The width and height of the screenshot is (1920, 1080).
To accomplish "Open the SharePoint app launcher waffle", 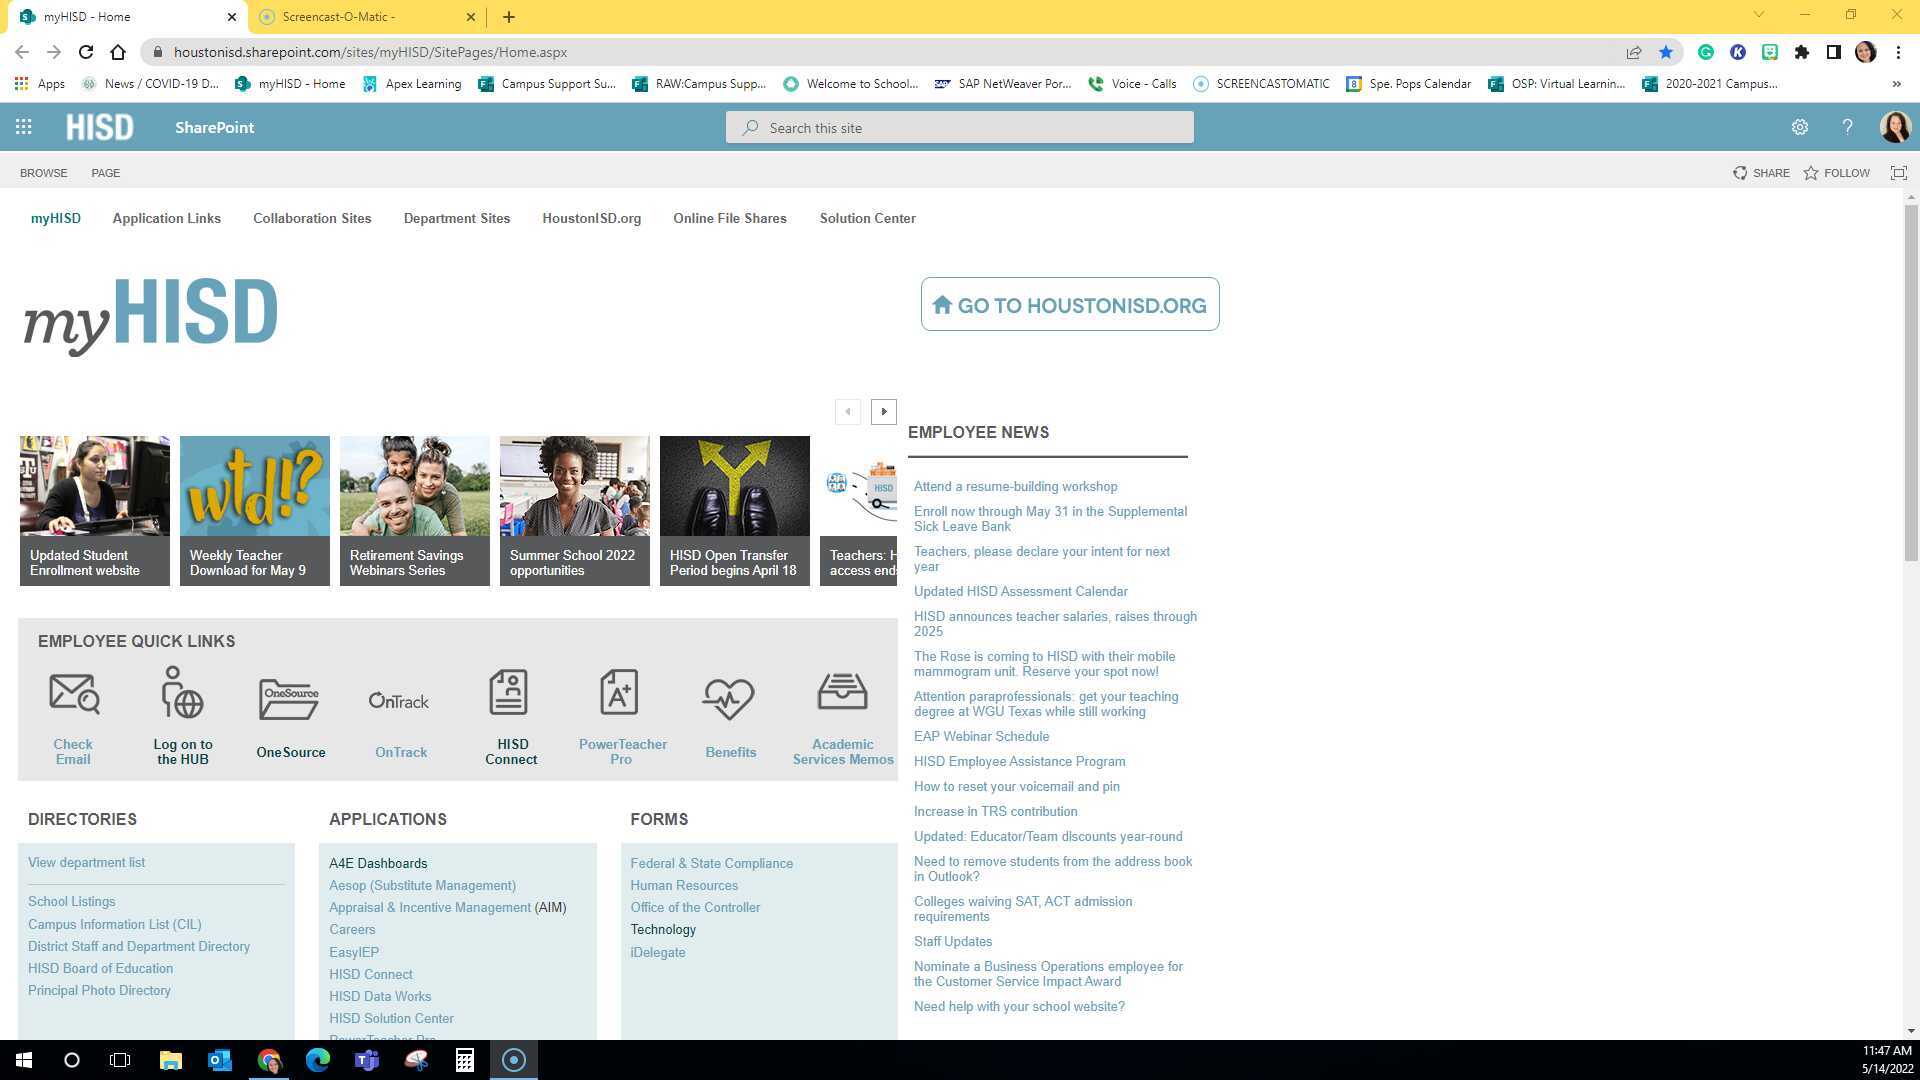I will (x=23, y=127).
